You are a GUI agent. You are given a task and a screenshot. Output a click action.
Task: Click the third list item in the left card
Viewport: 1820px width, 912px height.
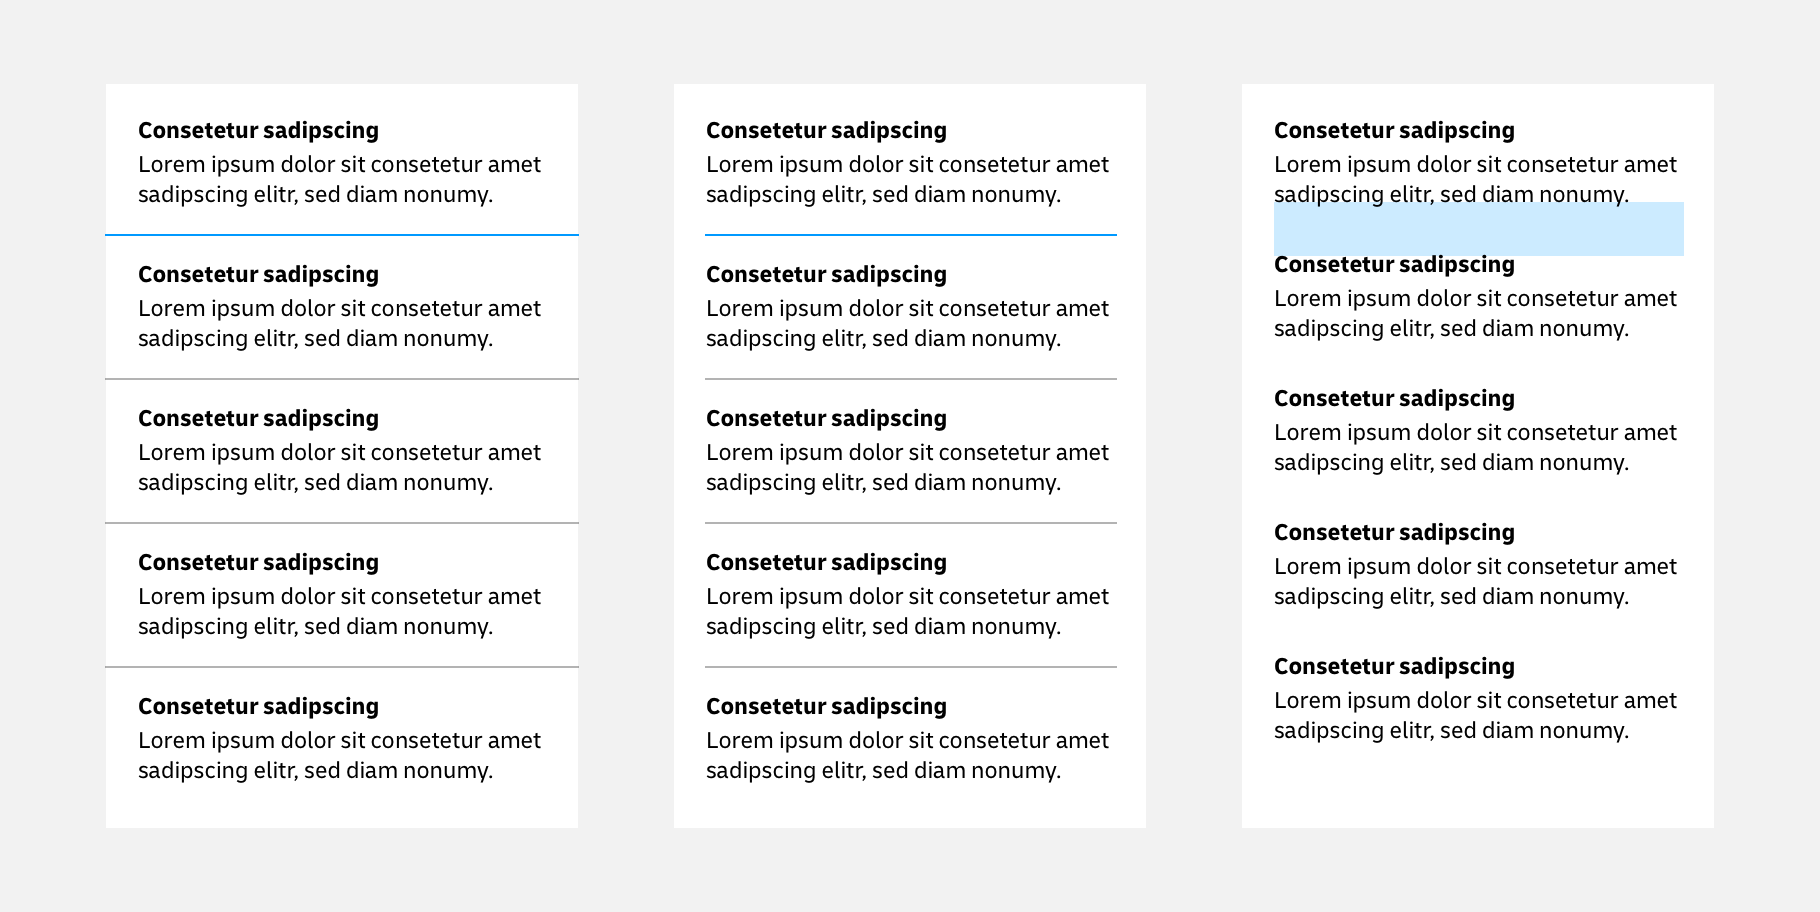tap(340, 451)
